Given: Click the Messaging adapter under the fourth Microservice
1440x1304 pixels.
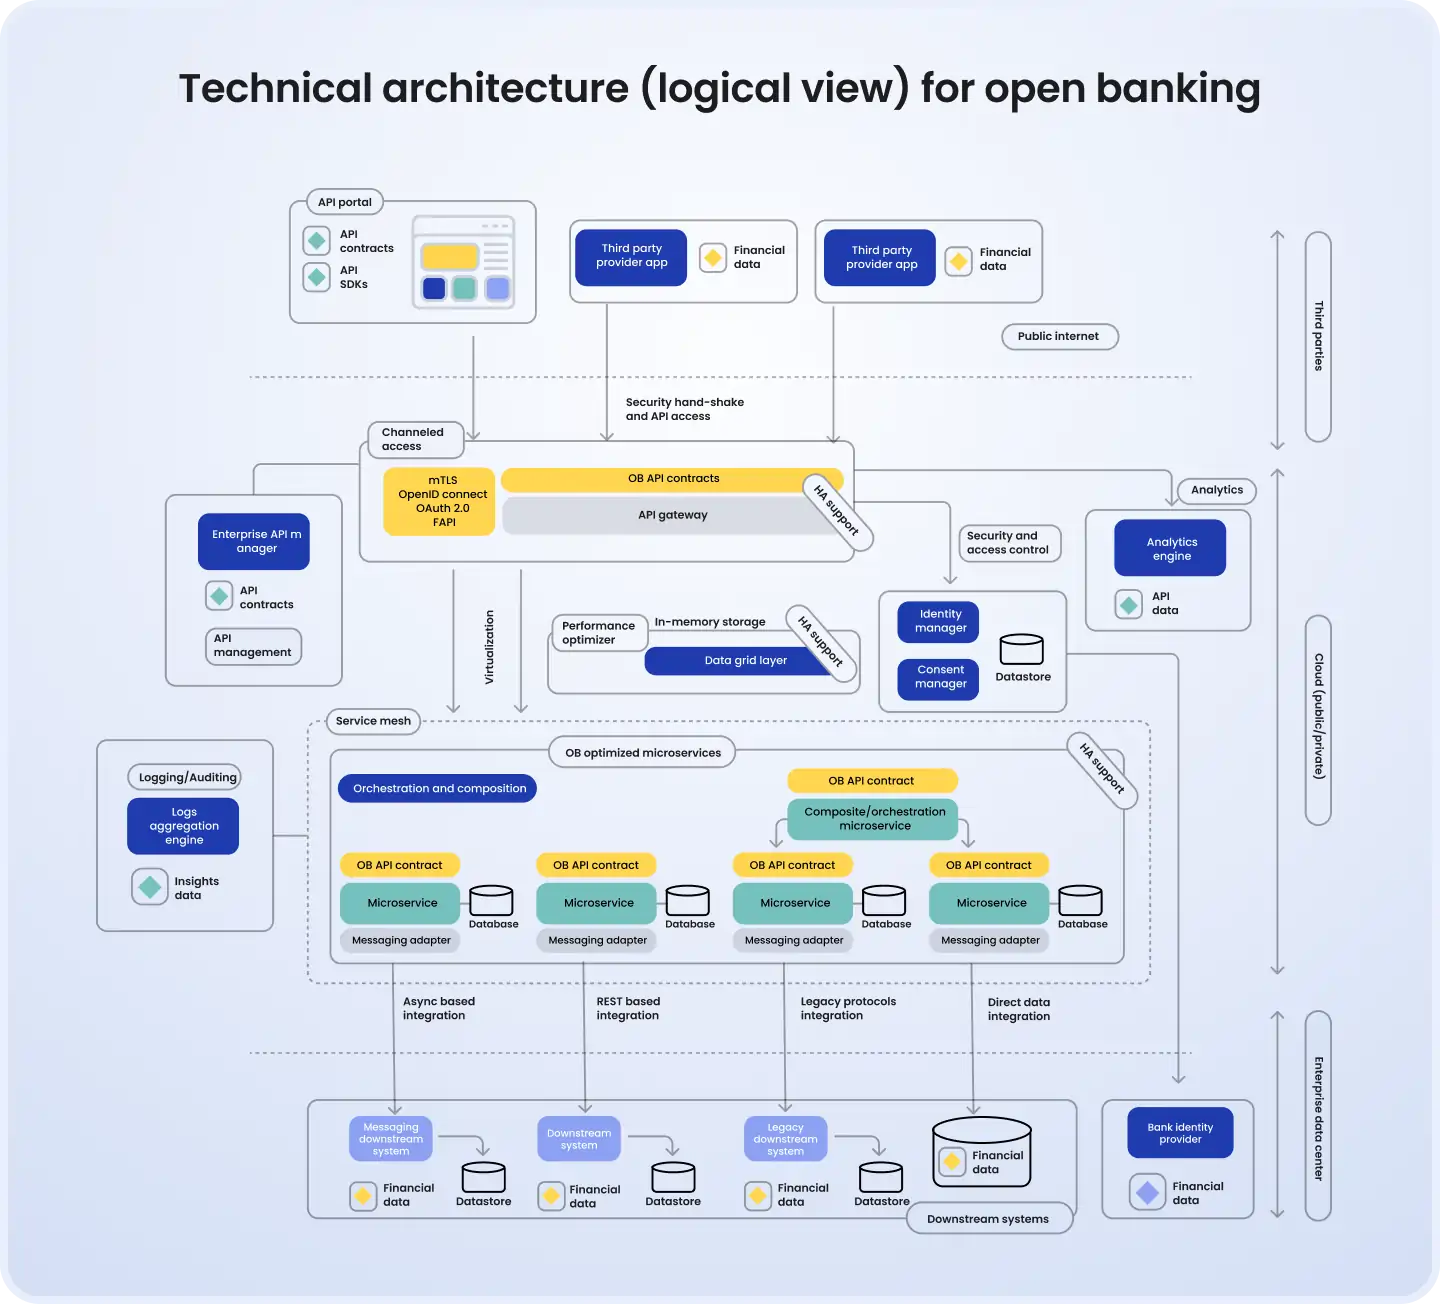Looking at the screenshot, I should [x=990, y=940].
